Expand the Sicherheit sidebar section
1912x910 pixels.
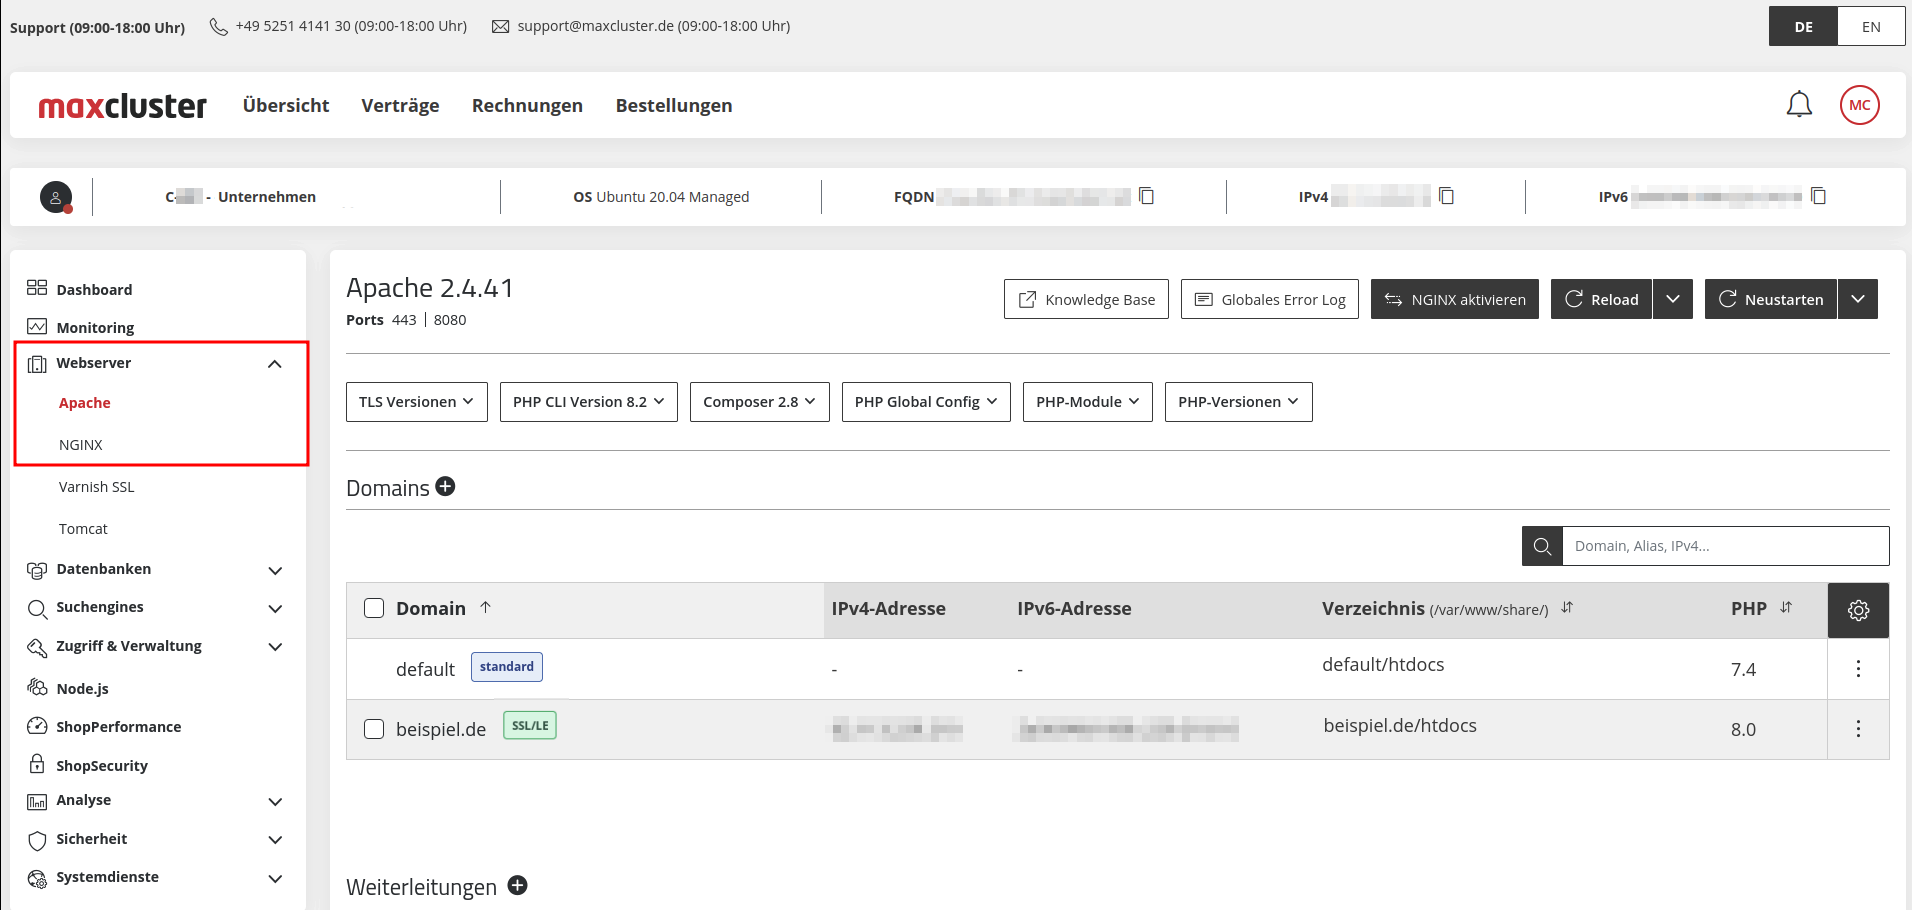coord(275,840)
